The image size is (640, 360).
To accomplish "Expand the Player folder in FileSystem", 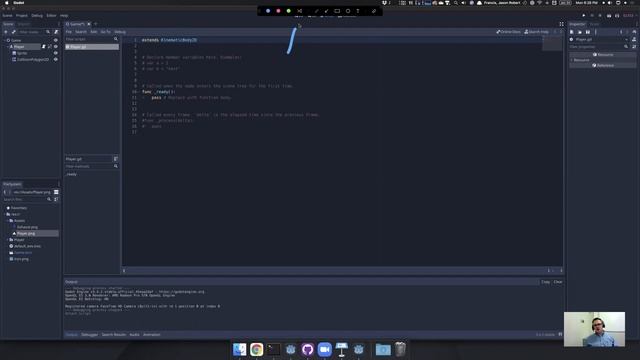I will pos(7,240).
